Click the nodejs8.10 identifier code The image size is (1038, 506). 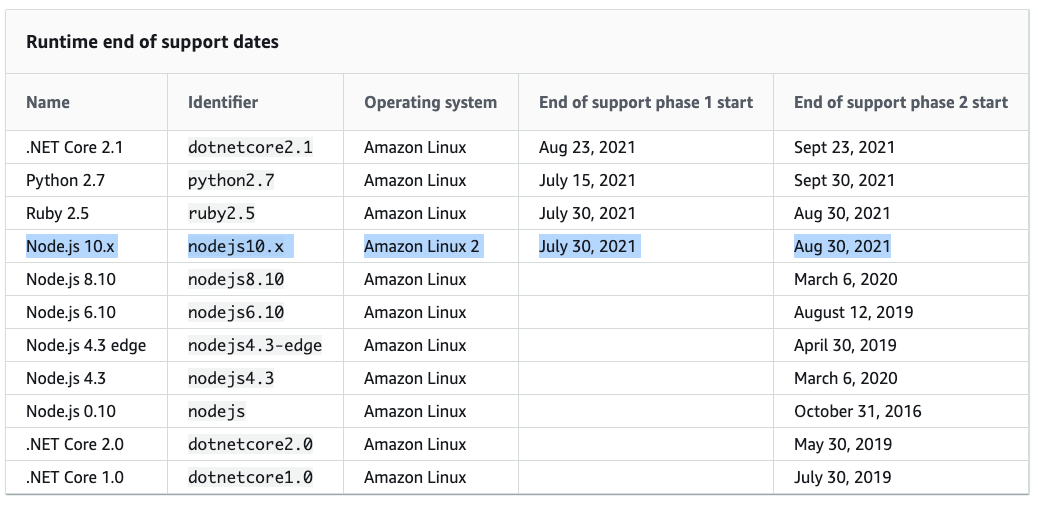(x=236, y=279)
